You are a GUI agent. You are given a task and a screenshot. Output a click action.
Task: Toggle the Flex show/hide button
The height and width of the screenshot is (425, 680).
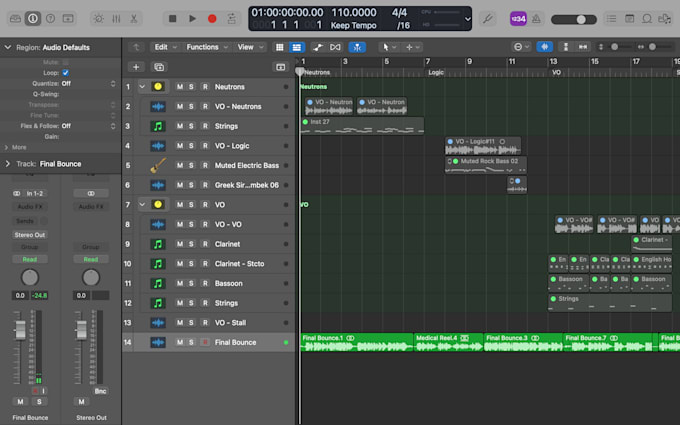click(335, 47)
